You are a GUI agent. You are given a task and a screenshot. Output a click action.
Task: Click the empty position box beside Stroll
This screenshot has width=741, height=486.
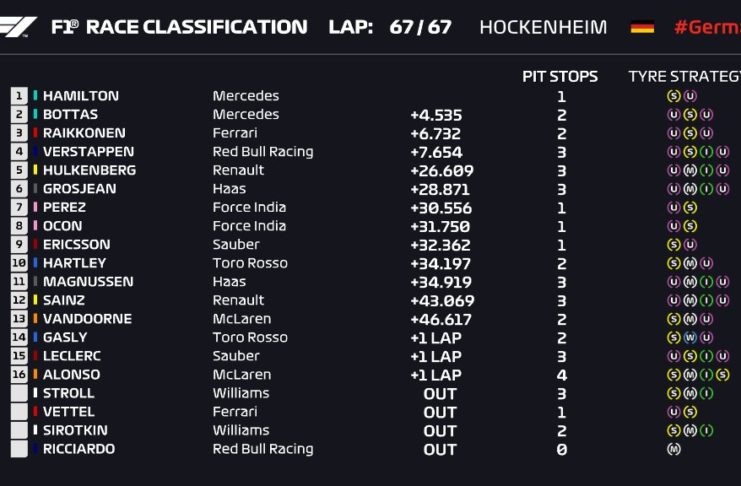click(19, 394)
